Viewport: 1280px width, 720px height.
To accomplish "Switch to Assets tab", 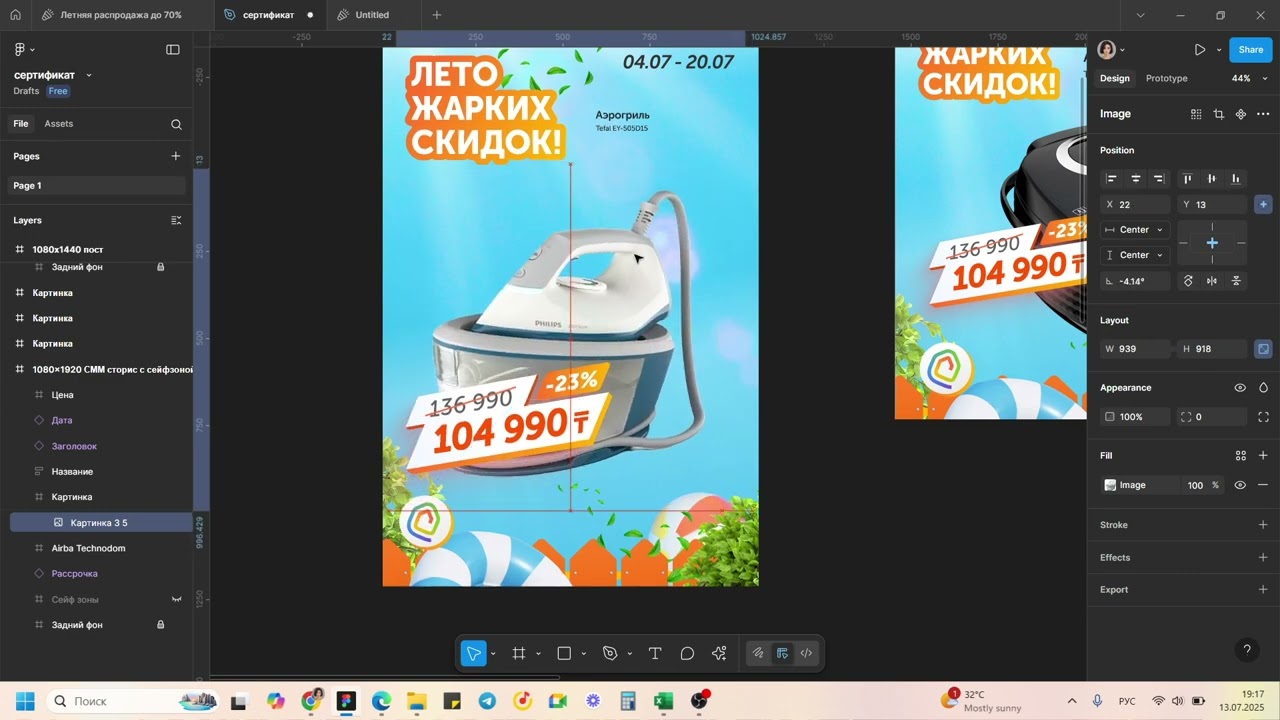I will 58,124.
